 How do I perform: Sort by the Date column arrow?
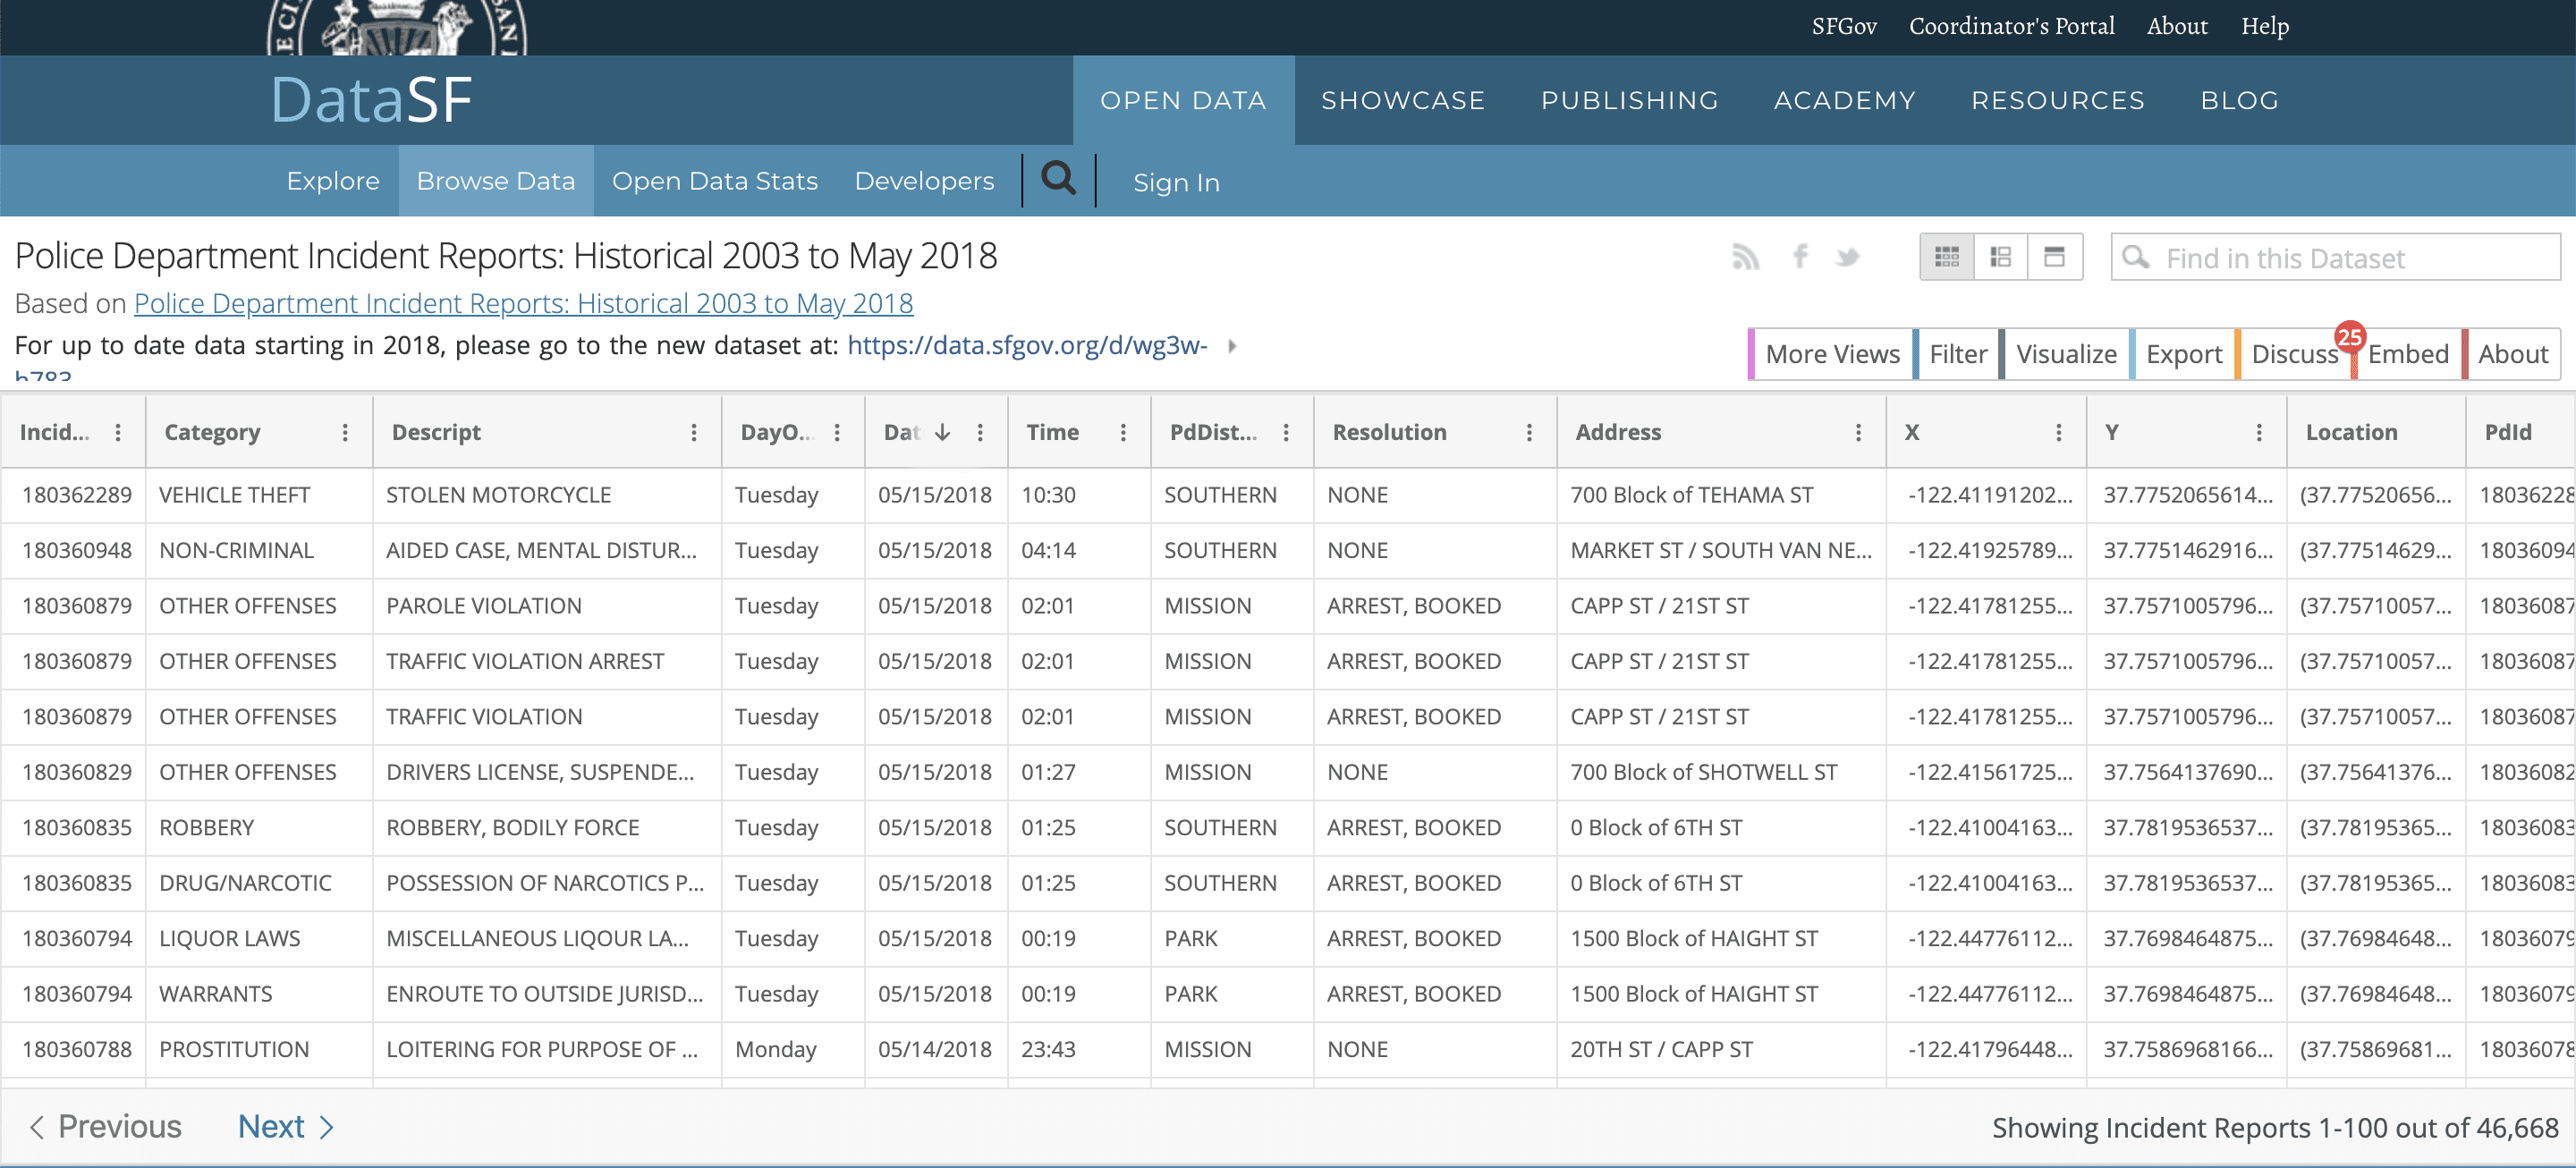pos(942,432)
